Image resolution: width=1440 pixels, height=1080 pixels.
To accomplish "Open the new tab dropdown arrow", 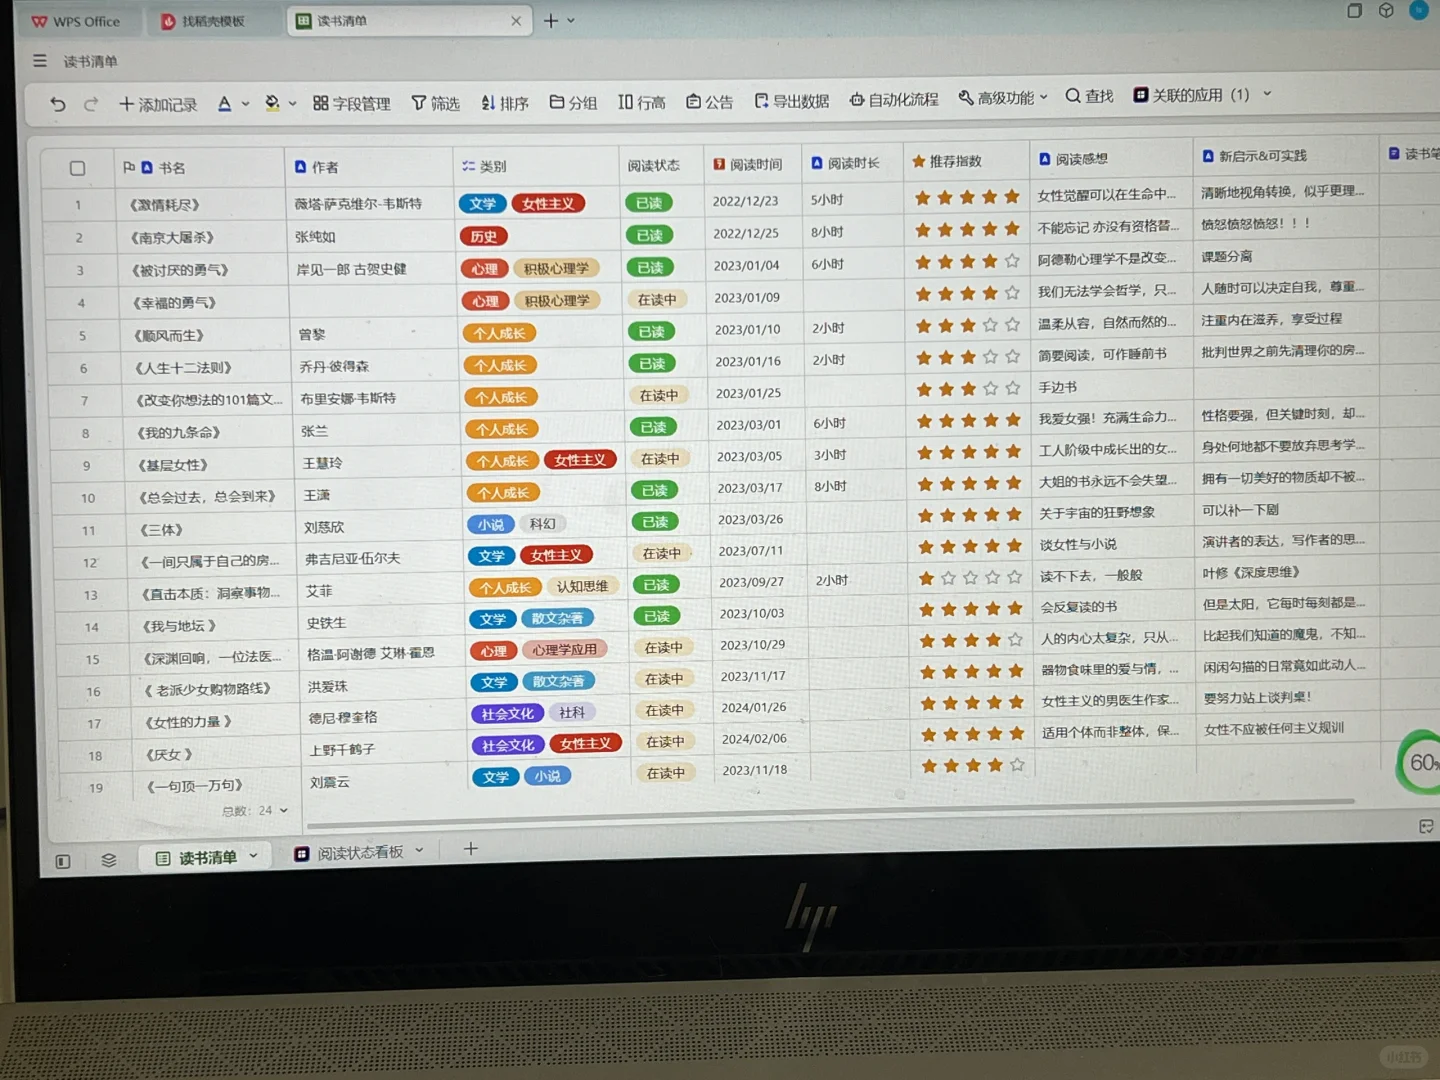I will (x=571, y=20).
